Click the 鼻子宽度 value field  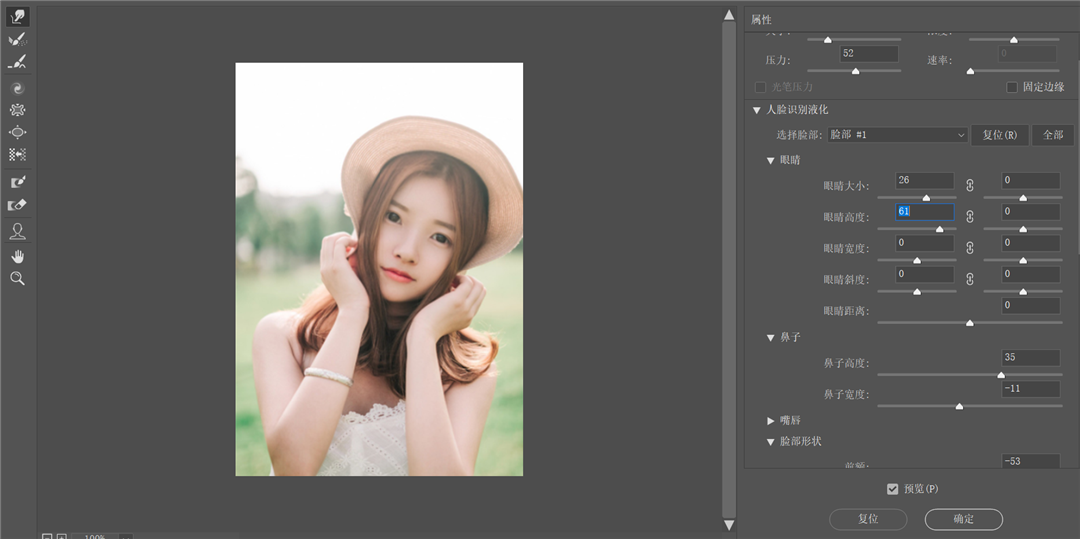[1031, 388]
